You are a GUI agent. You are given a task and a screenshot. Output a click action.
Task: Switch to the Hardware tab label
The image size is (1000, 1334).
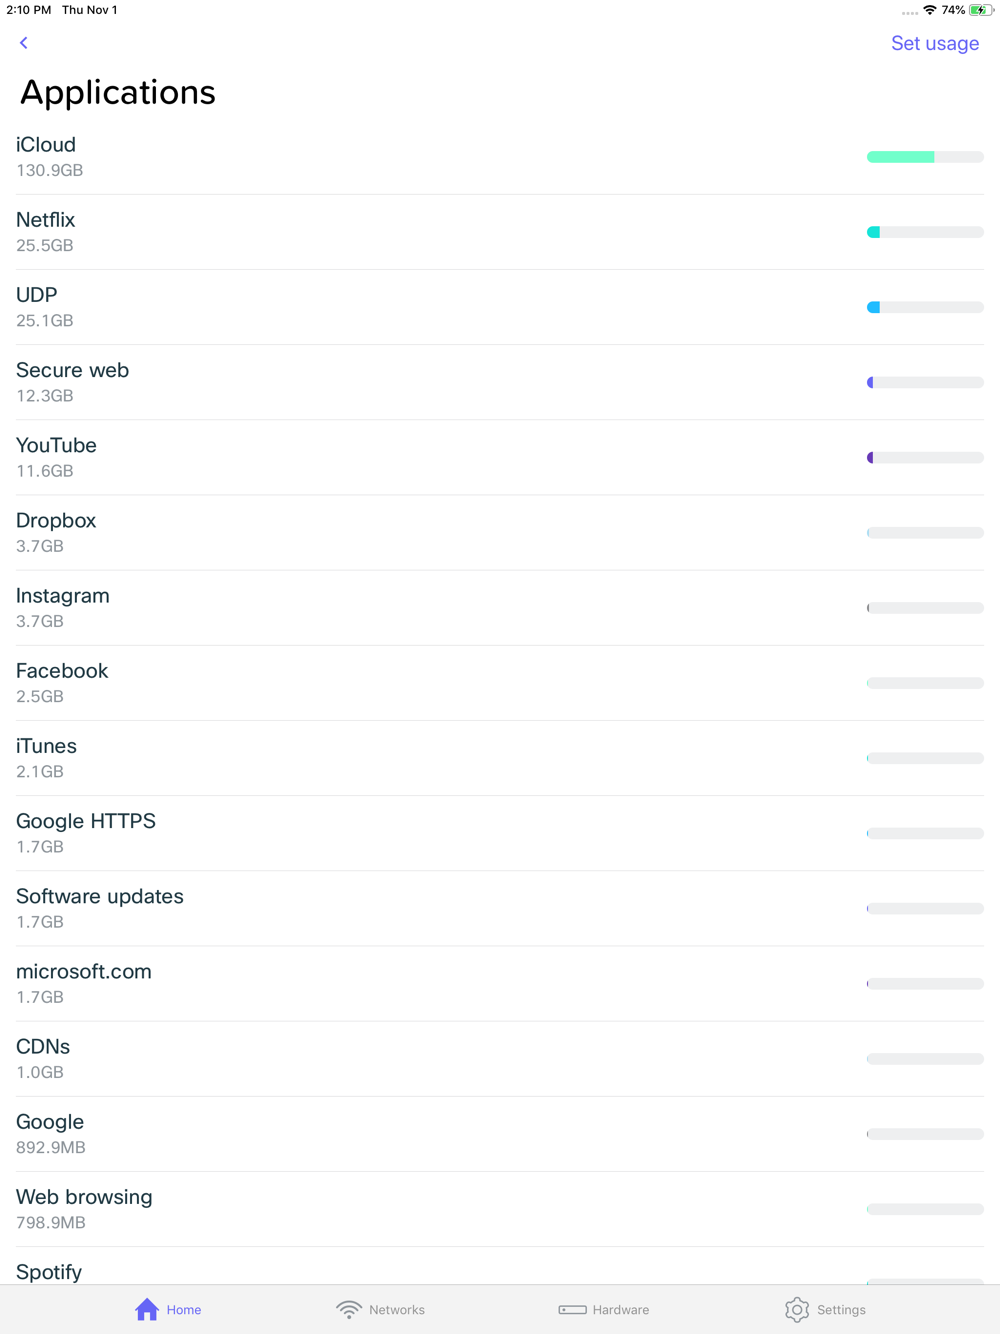[x=621, y=1310]
